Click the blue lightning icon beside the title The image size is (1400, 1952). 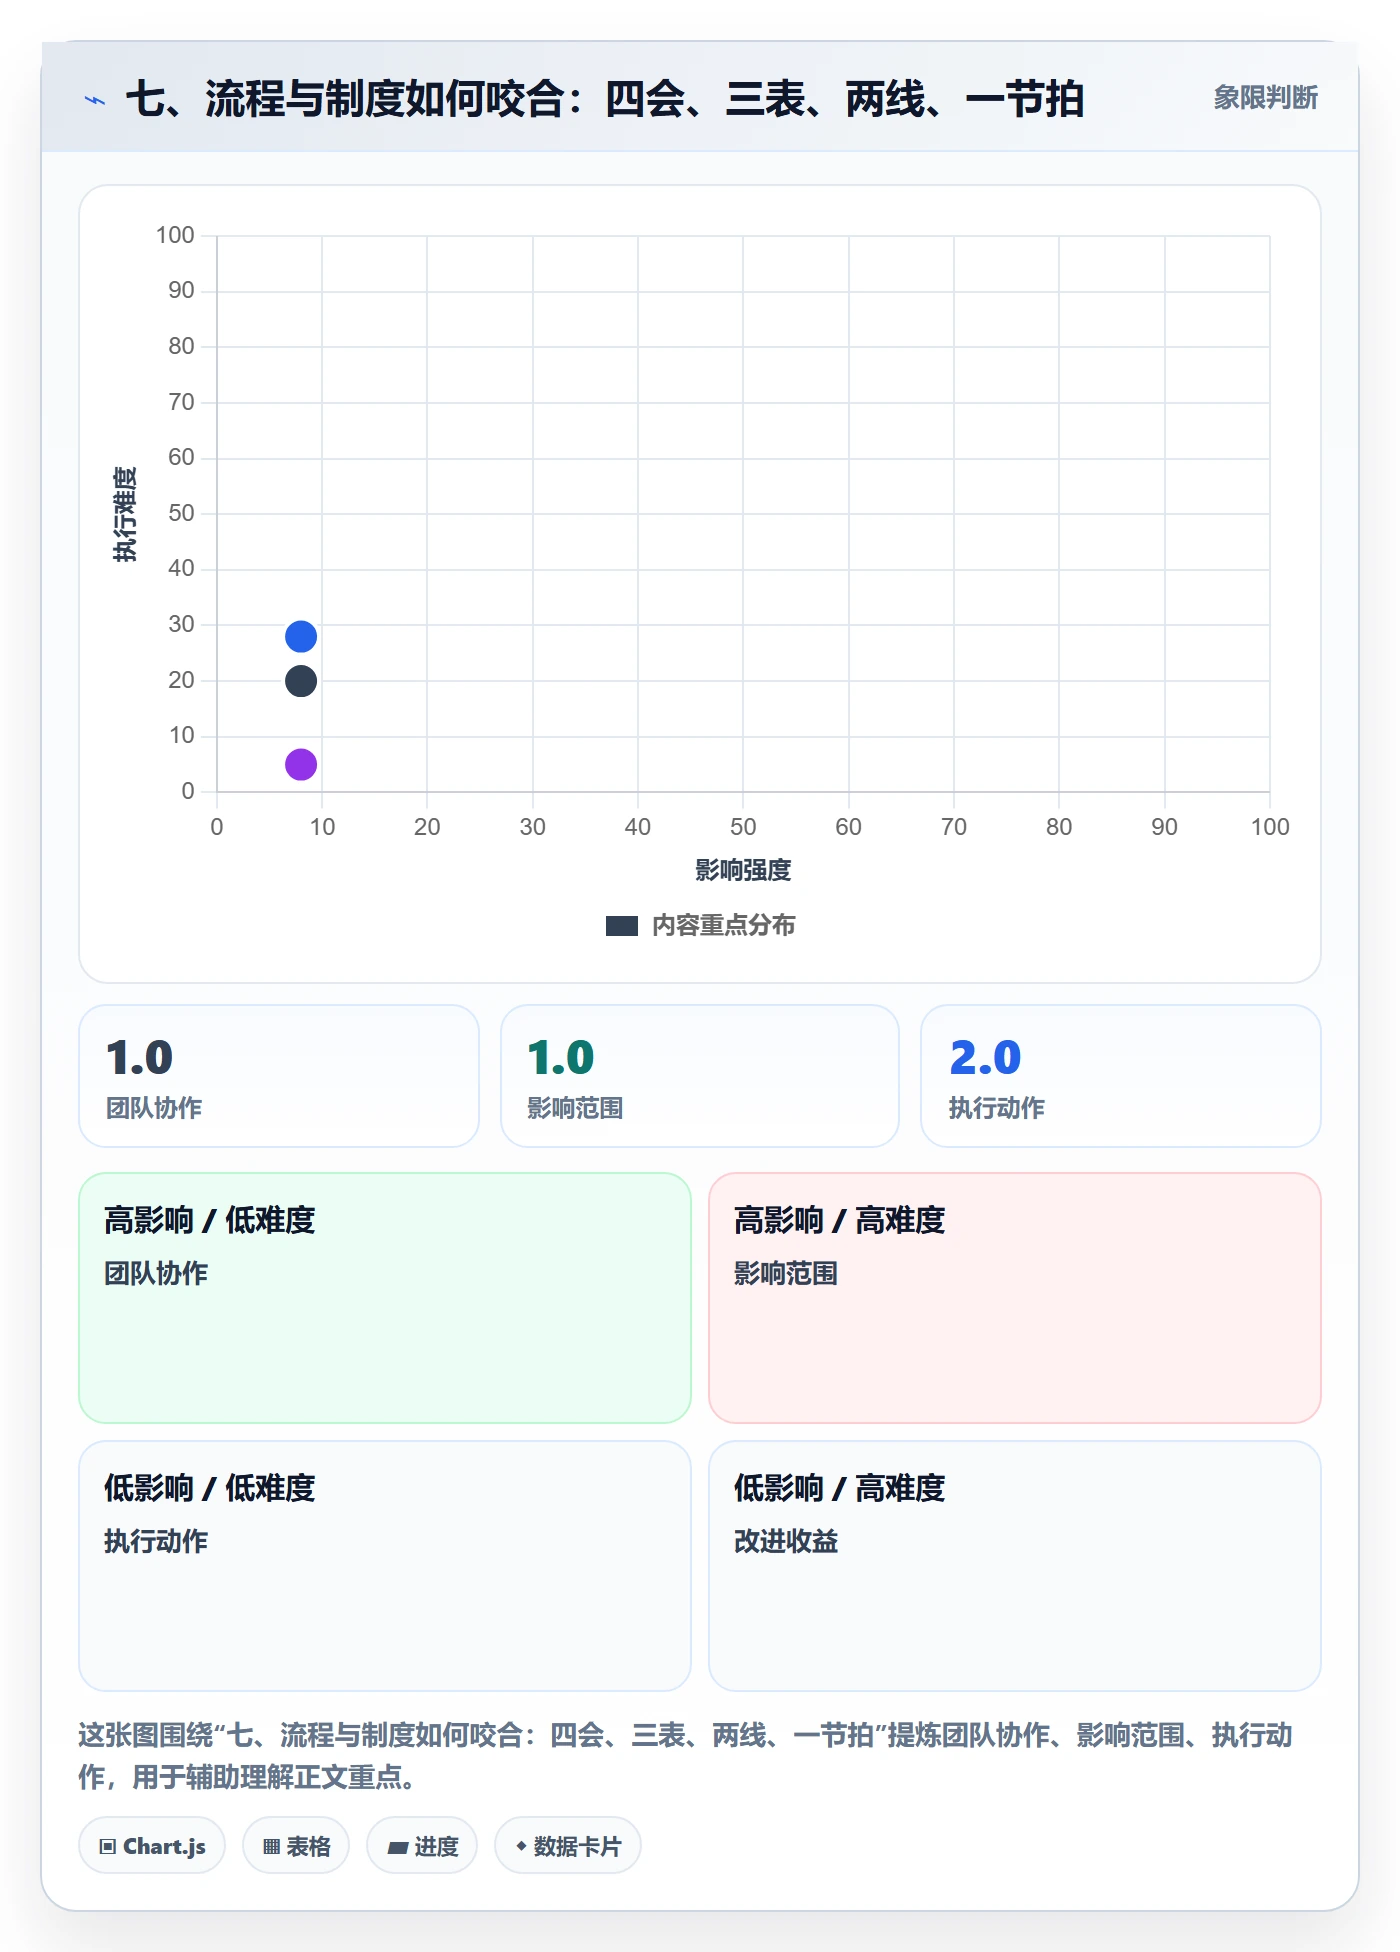(x=95, y=100)
